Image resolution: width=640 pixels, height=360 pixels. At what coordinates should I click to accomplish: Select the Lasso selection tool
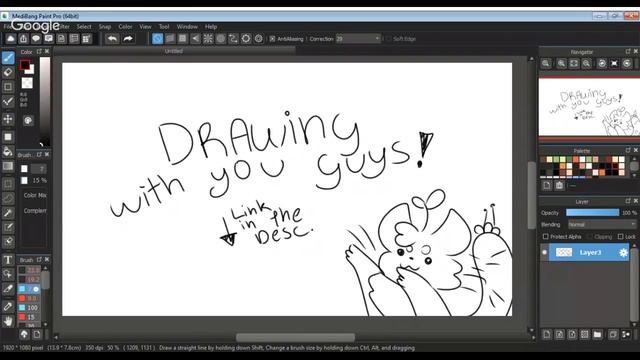[x=8, y=198]
